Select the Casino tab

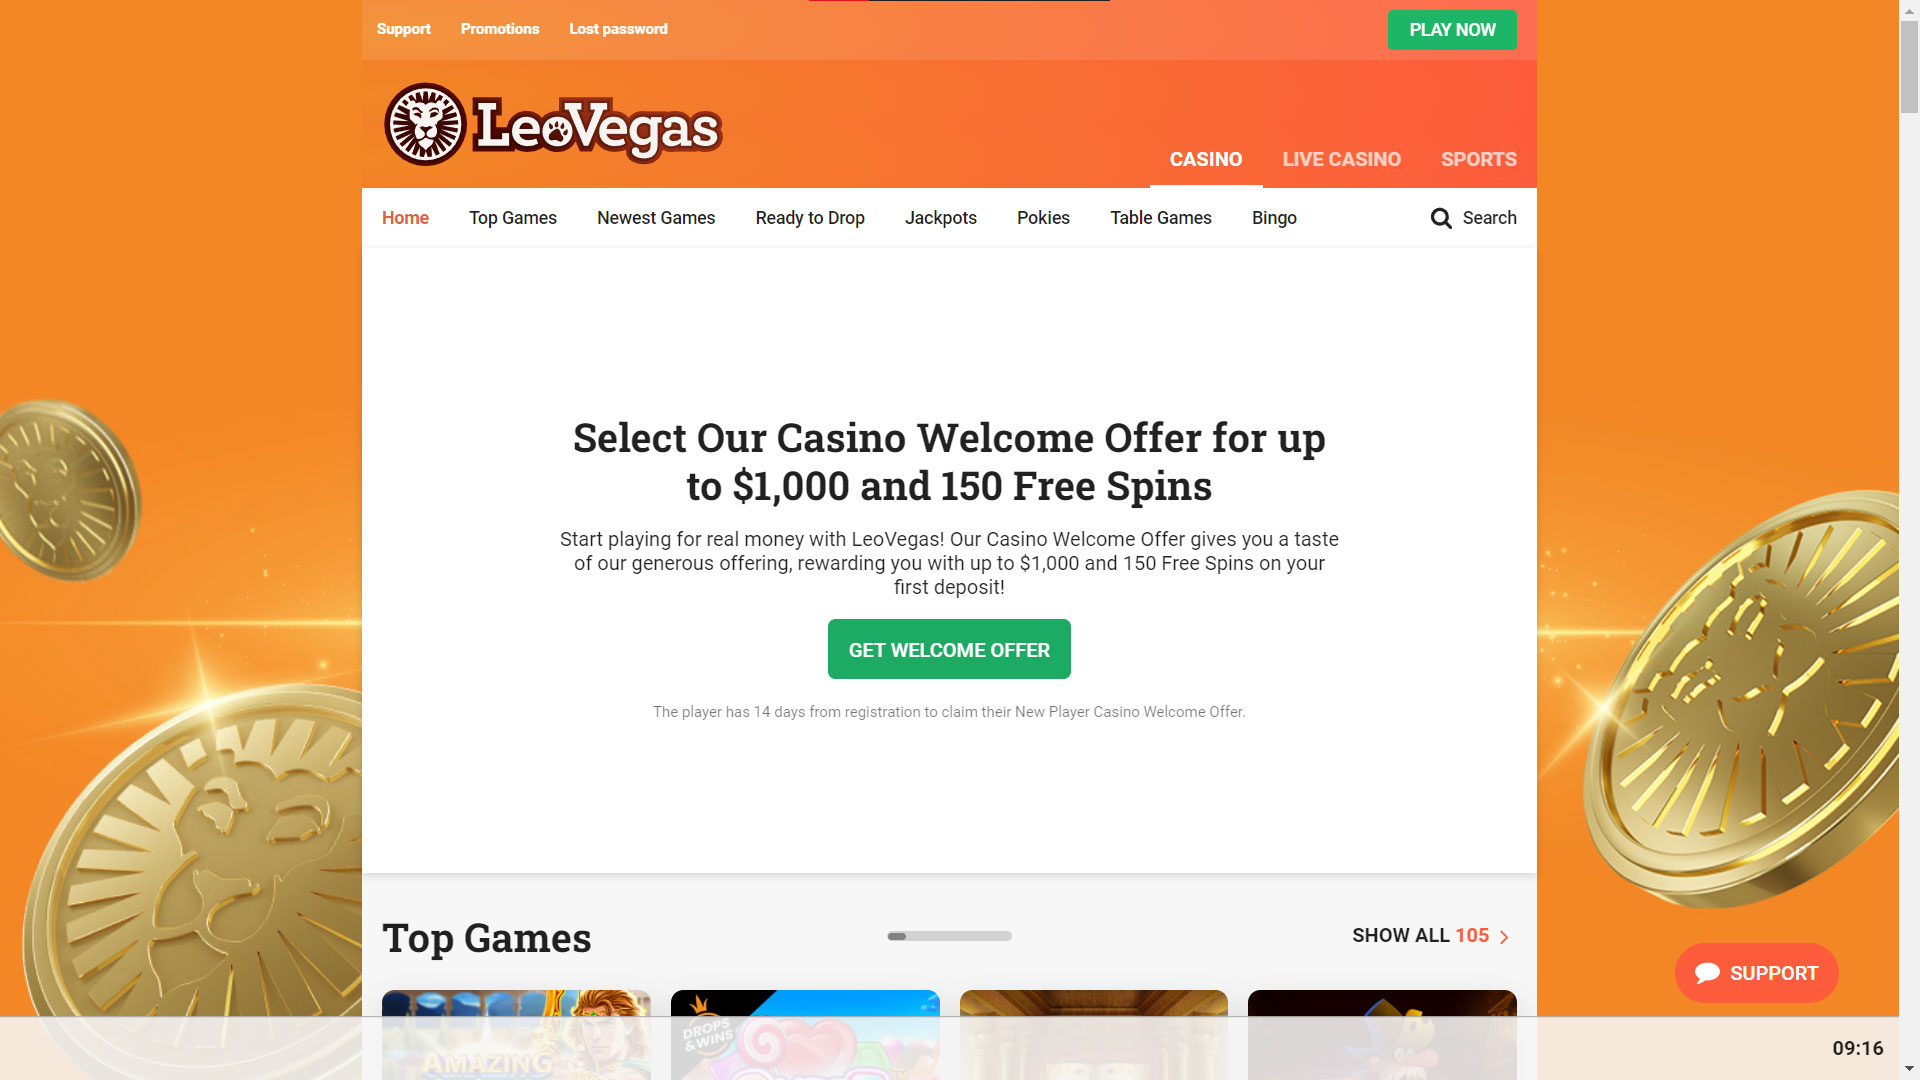pyautogui.click(x=1206, y=159)
